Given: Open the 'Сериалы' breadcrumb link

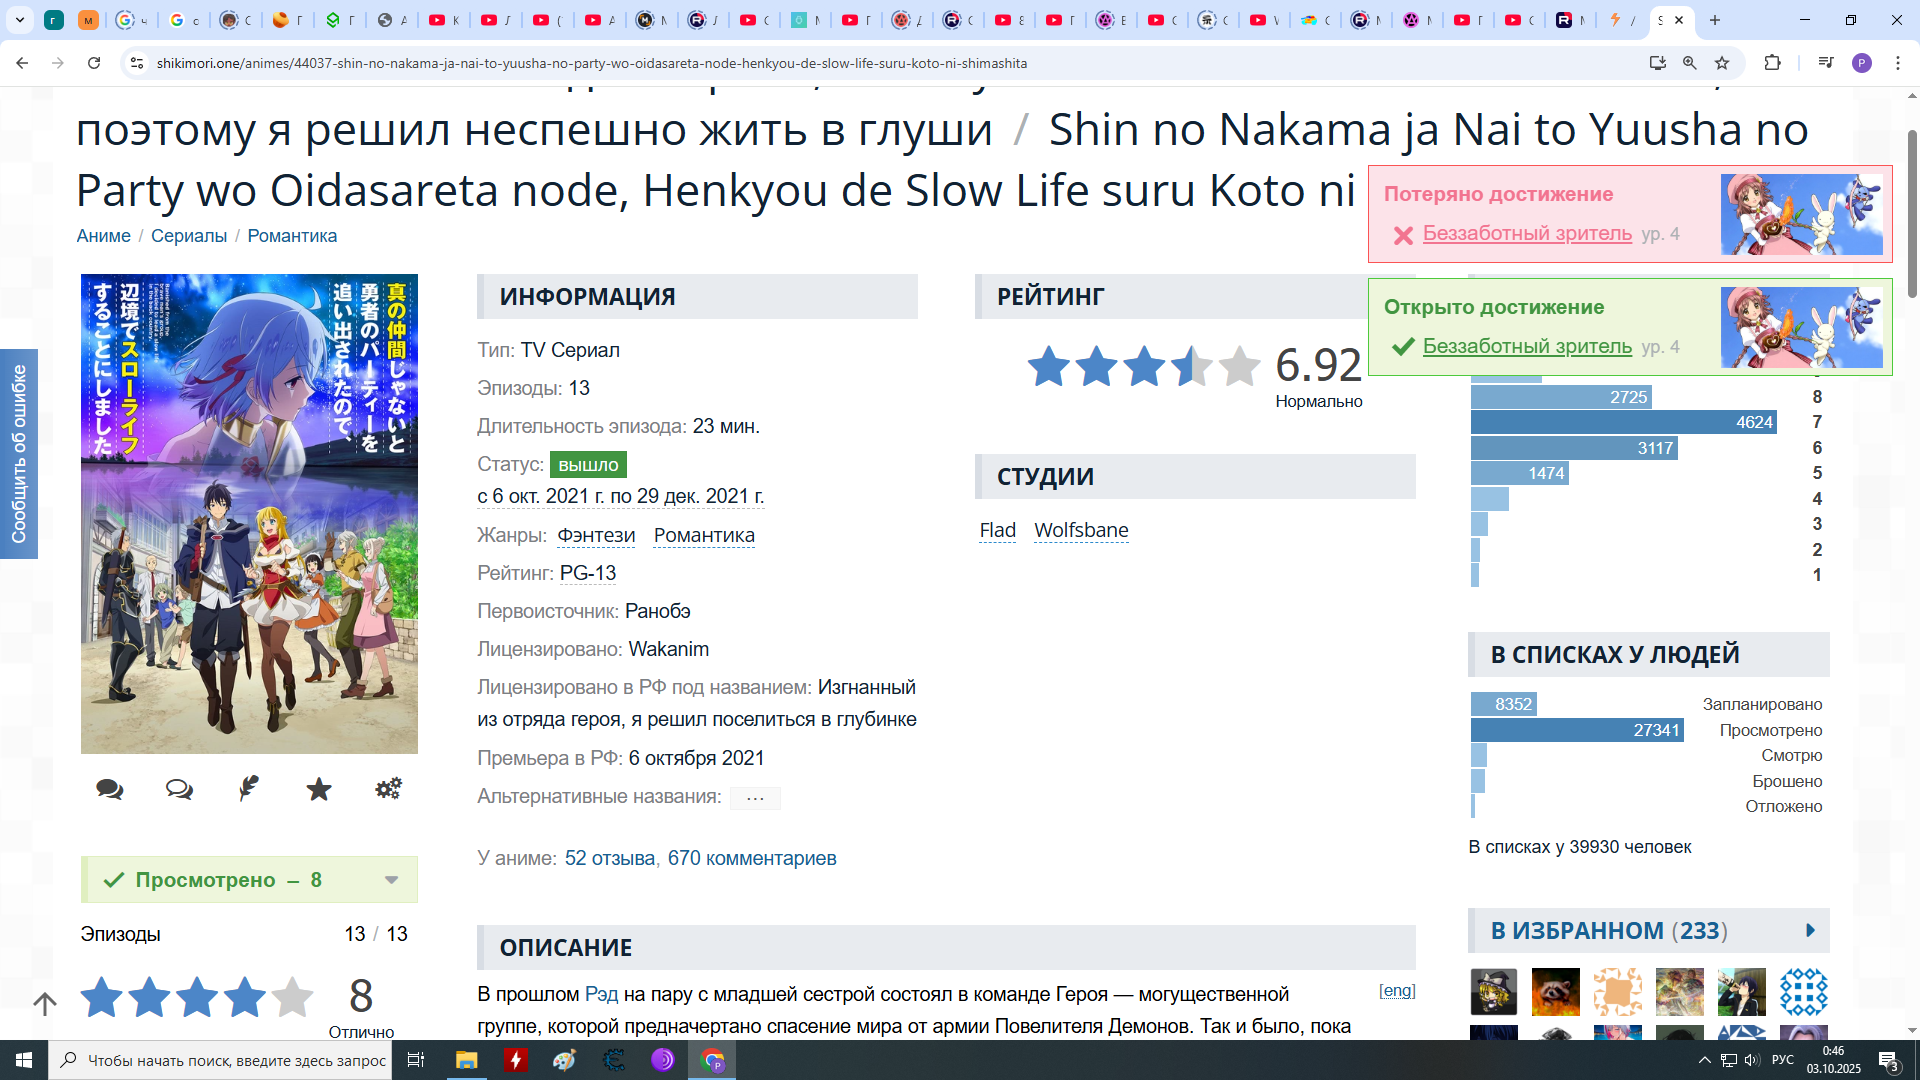Looking at the screenshot, I should click(189, 236).
